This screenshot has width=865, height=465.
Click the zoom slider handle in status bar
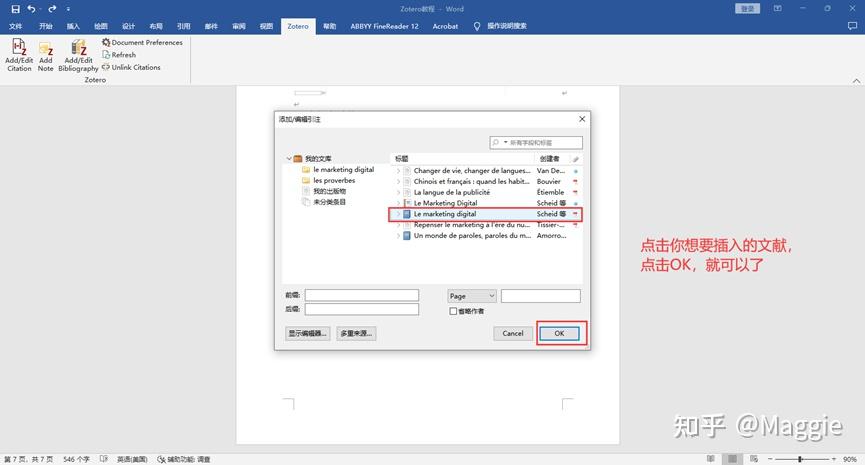(x=799, y=459)
